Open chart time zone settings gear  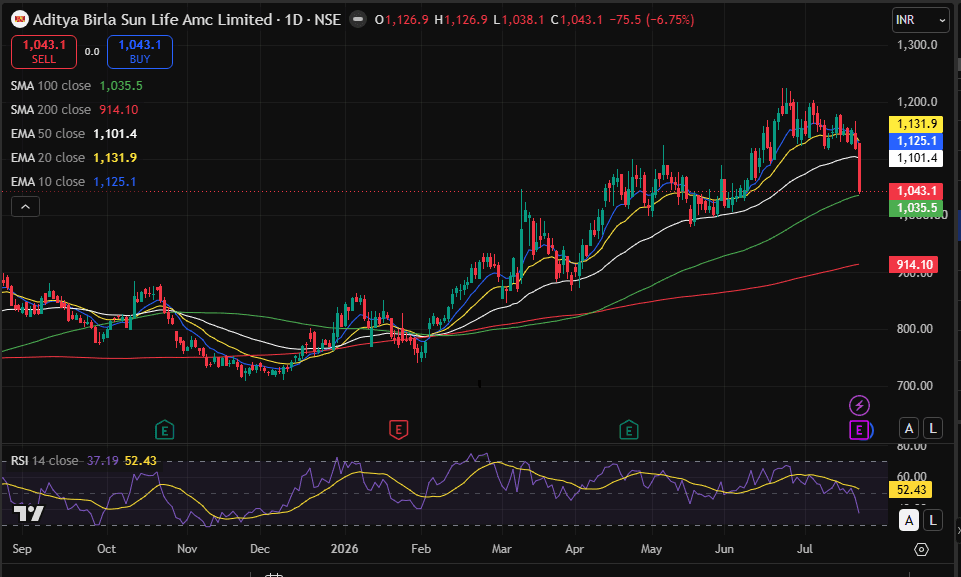click(x=921, y=549)
